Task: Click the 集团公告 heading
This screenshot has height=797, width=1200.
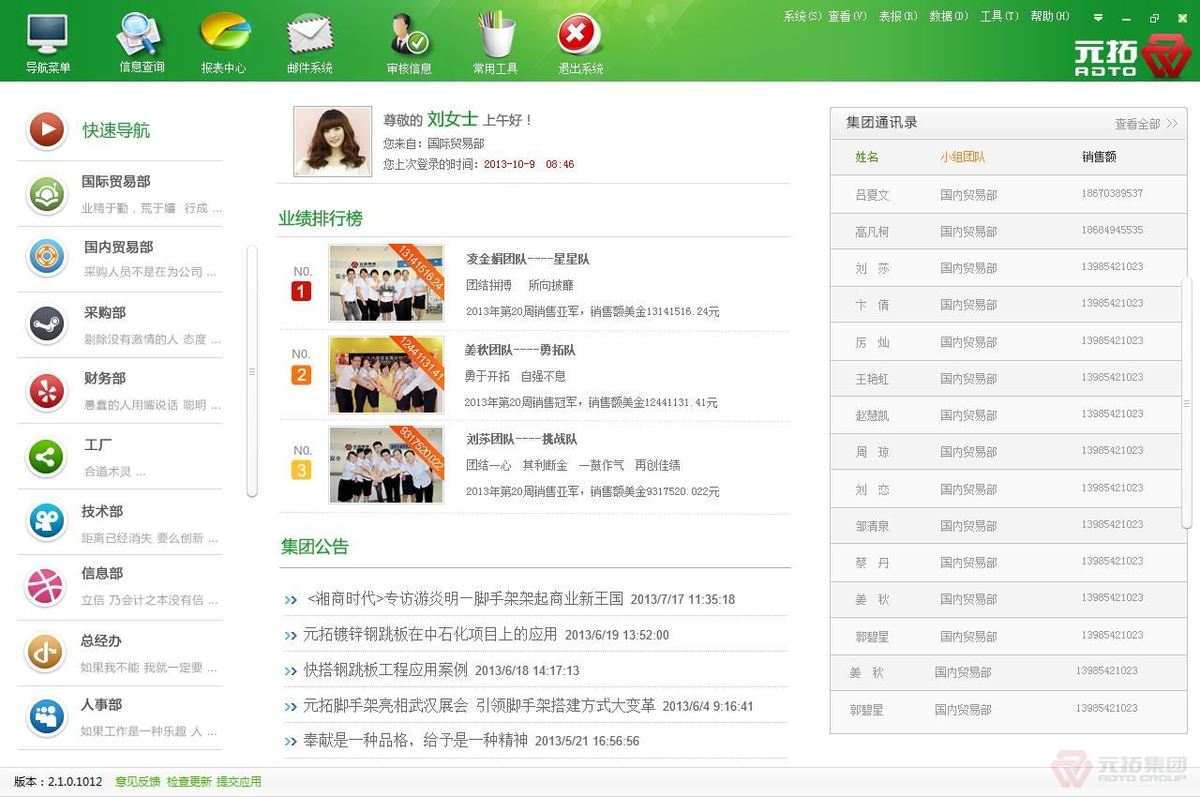Action: pos(315,546)
